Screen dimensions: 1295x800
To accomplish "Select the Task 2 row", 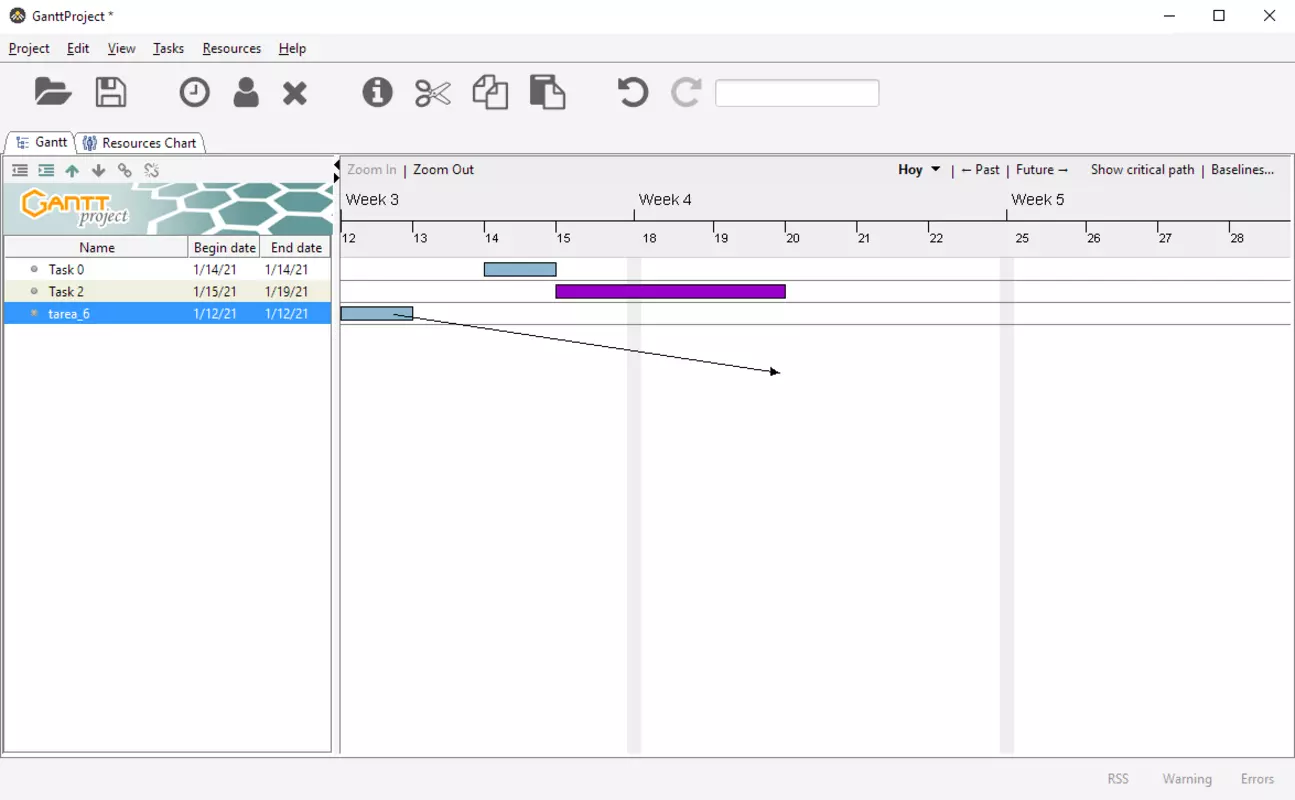I will pyautogui.click(x=168, y=291).
